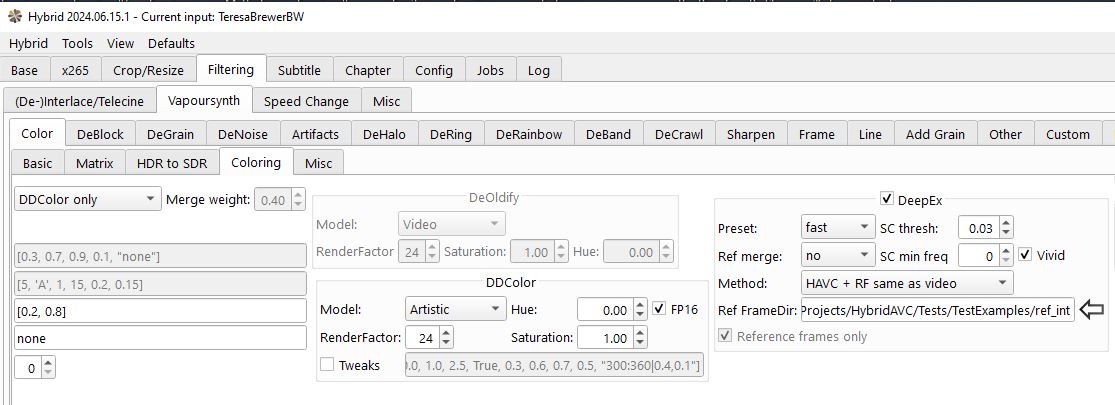
Task: Open the HDR to SDR tab
Action: pyautogui.click(x=172, y=163)
